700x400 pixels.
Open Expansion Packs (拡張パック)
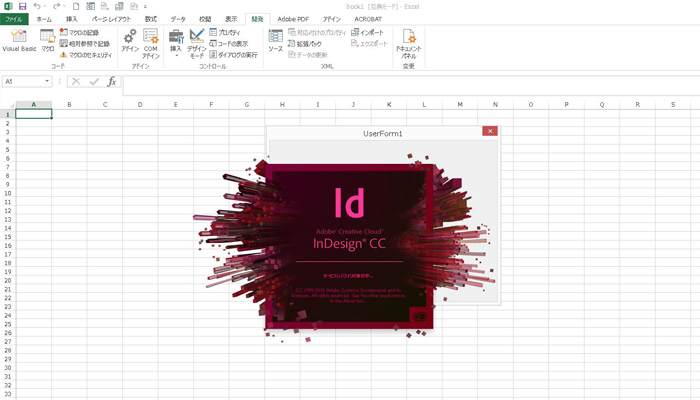pos(305,44)
